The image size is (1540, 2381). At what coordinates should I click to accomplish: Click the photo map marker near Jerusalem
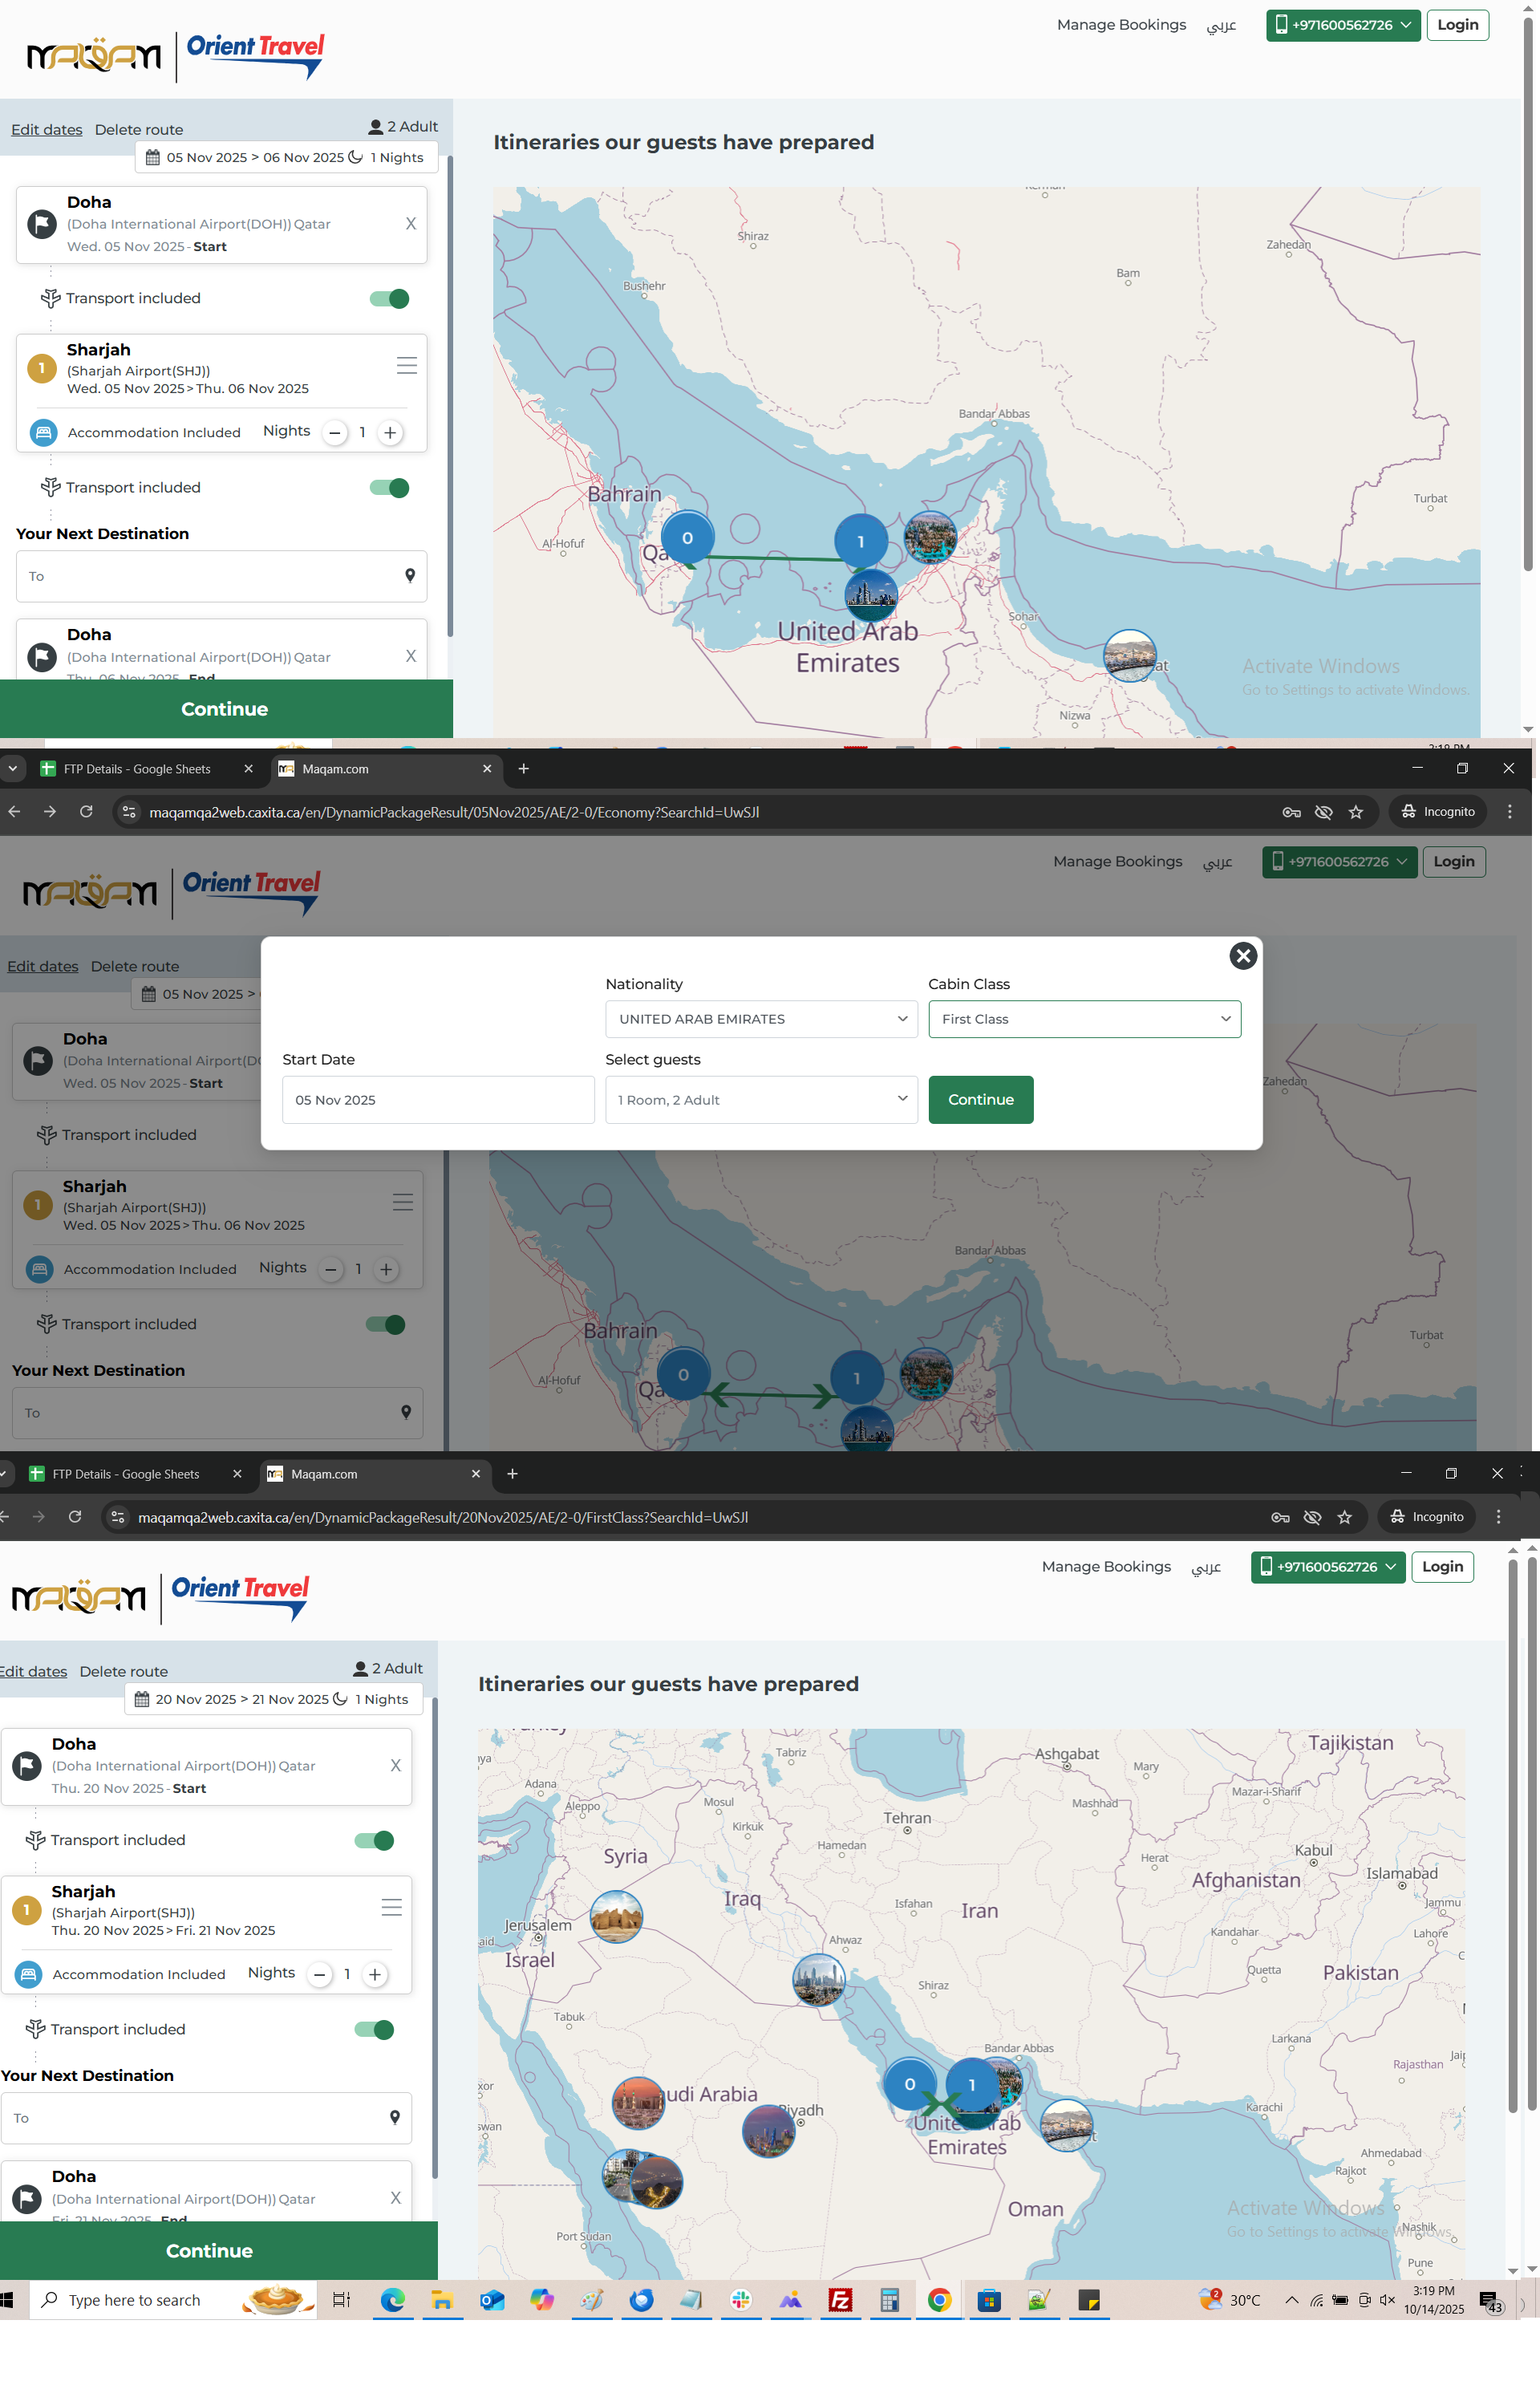point(616,1916)
